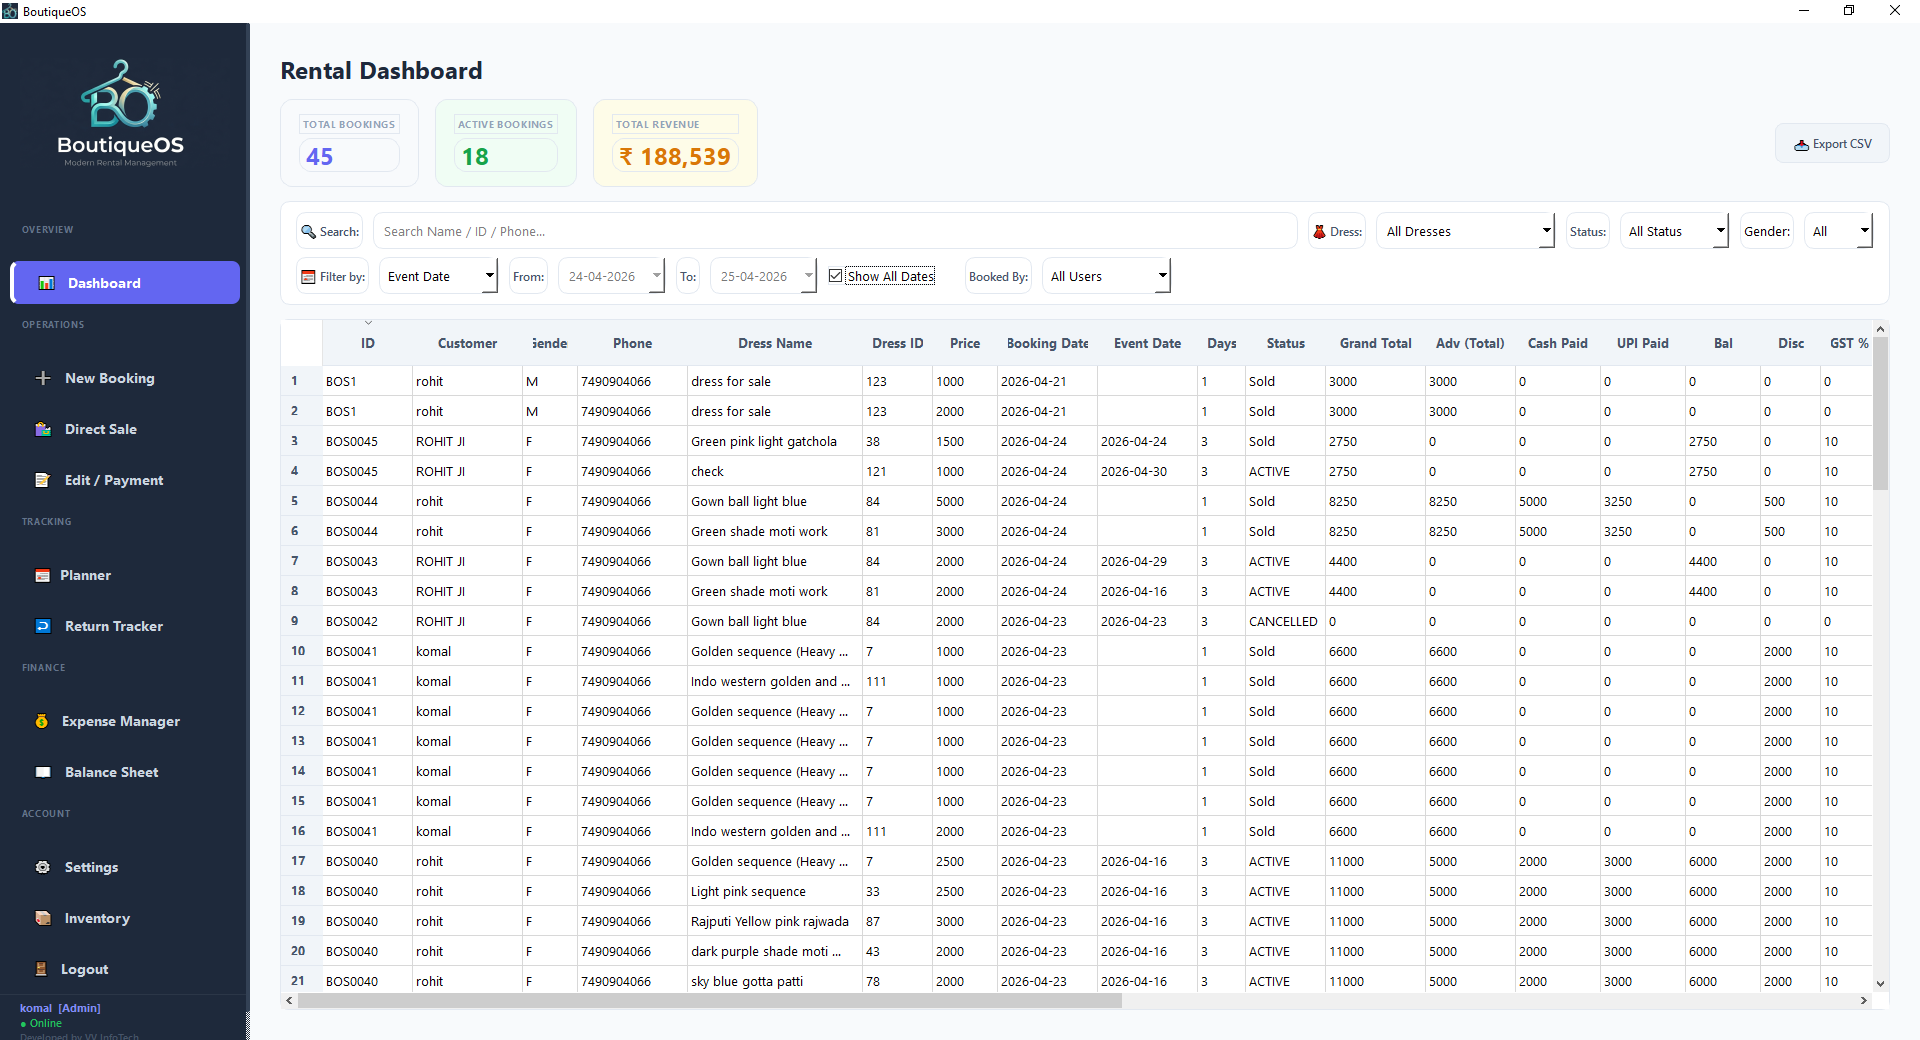Click the Direct Sale shopping icon
1920x1040 pixels.
43,429
